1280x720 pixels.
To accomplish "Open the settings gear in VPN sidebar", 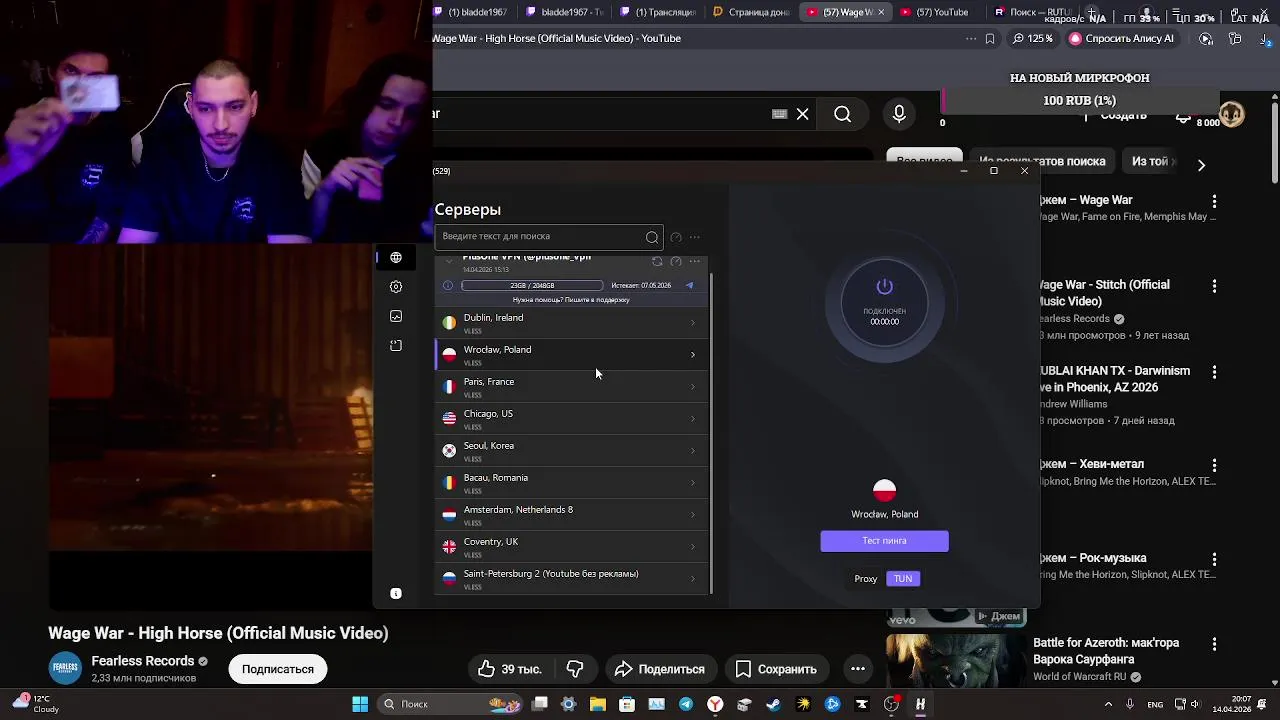I will pyautogui.click(x=396, y=287).
